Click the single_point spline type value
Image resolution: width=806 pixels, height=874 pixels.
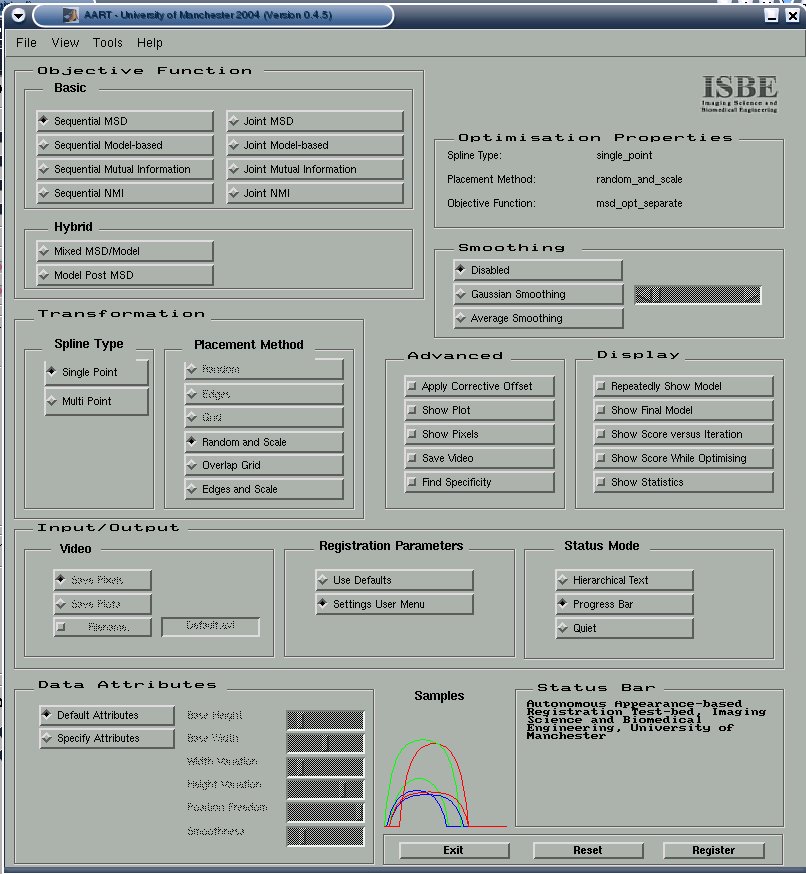pyautogui.click(x=624, y=155)
